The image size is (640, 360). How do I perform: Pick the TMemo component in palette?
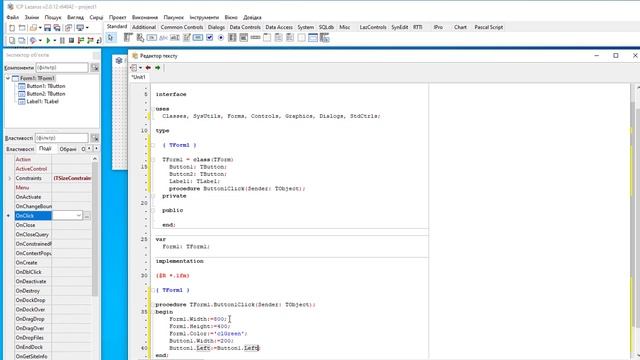click(187, 38)
